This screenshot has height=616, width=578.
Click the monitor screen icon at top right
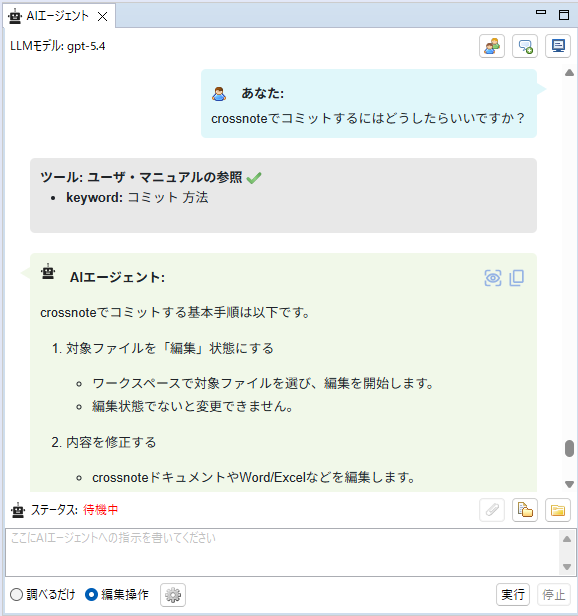(558, 46)
